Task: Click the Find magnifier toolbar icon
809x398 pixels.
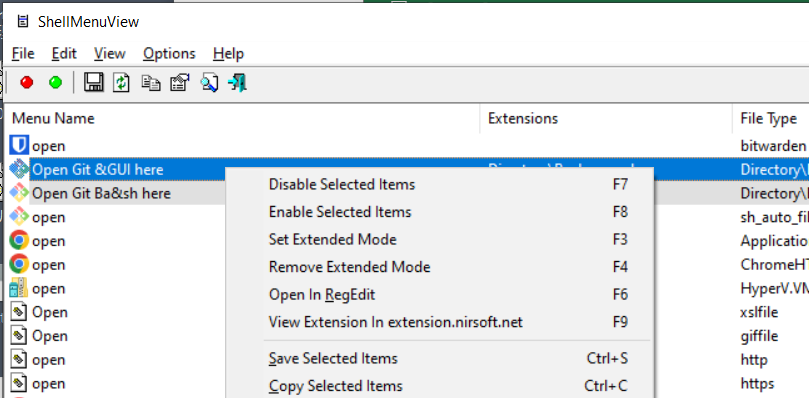Action: (209, 83)
